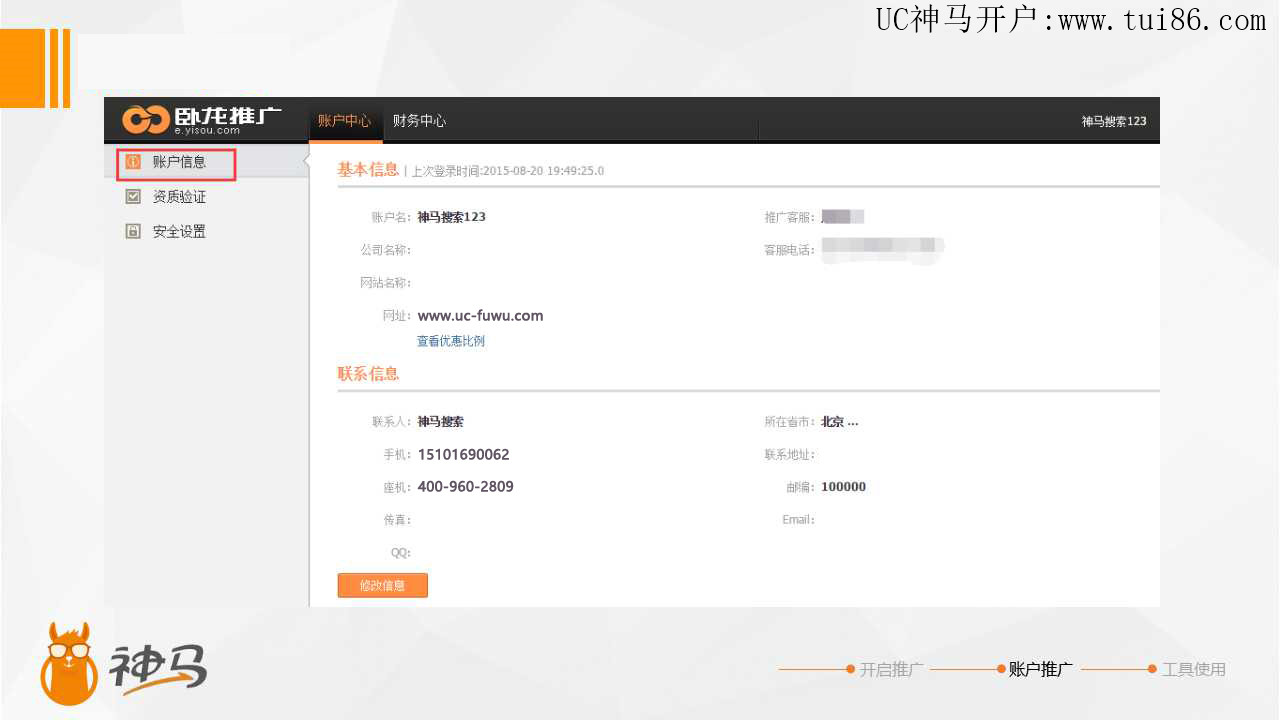Click the 资质验证 checkmark icon
The width and height of the screenshot is (1280, 720).
(133, 197)
